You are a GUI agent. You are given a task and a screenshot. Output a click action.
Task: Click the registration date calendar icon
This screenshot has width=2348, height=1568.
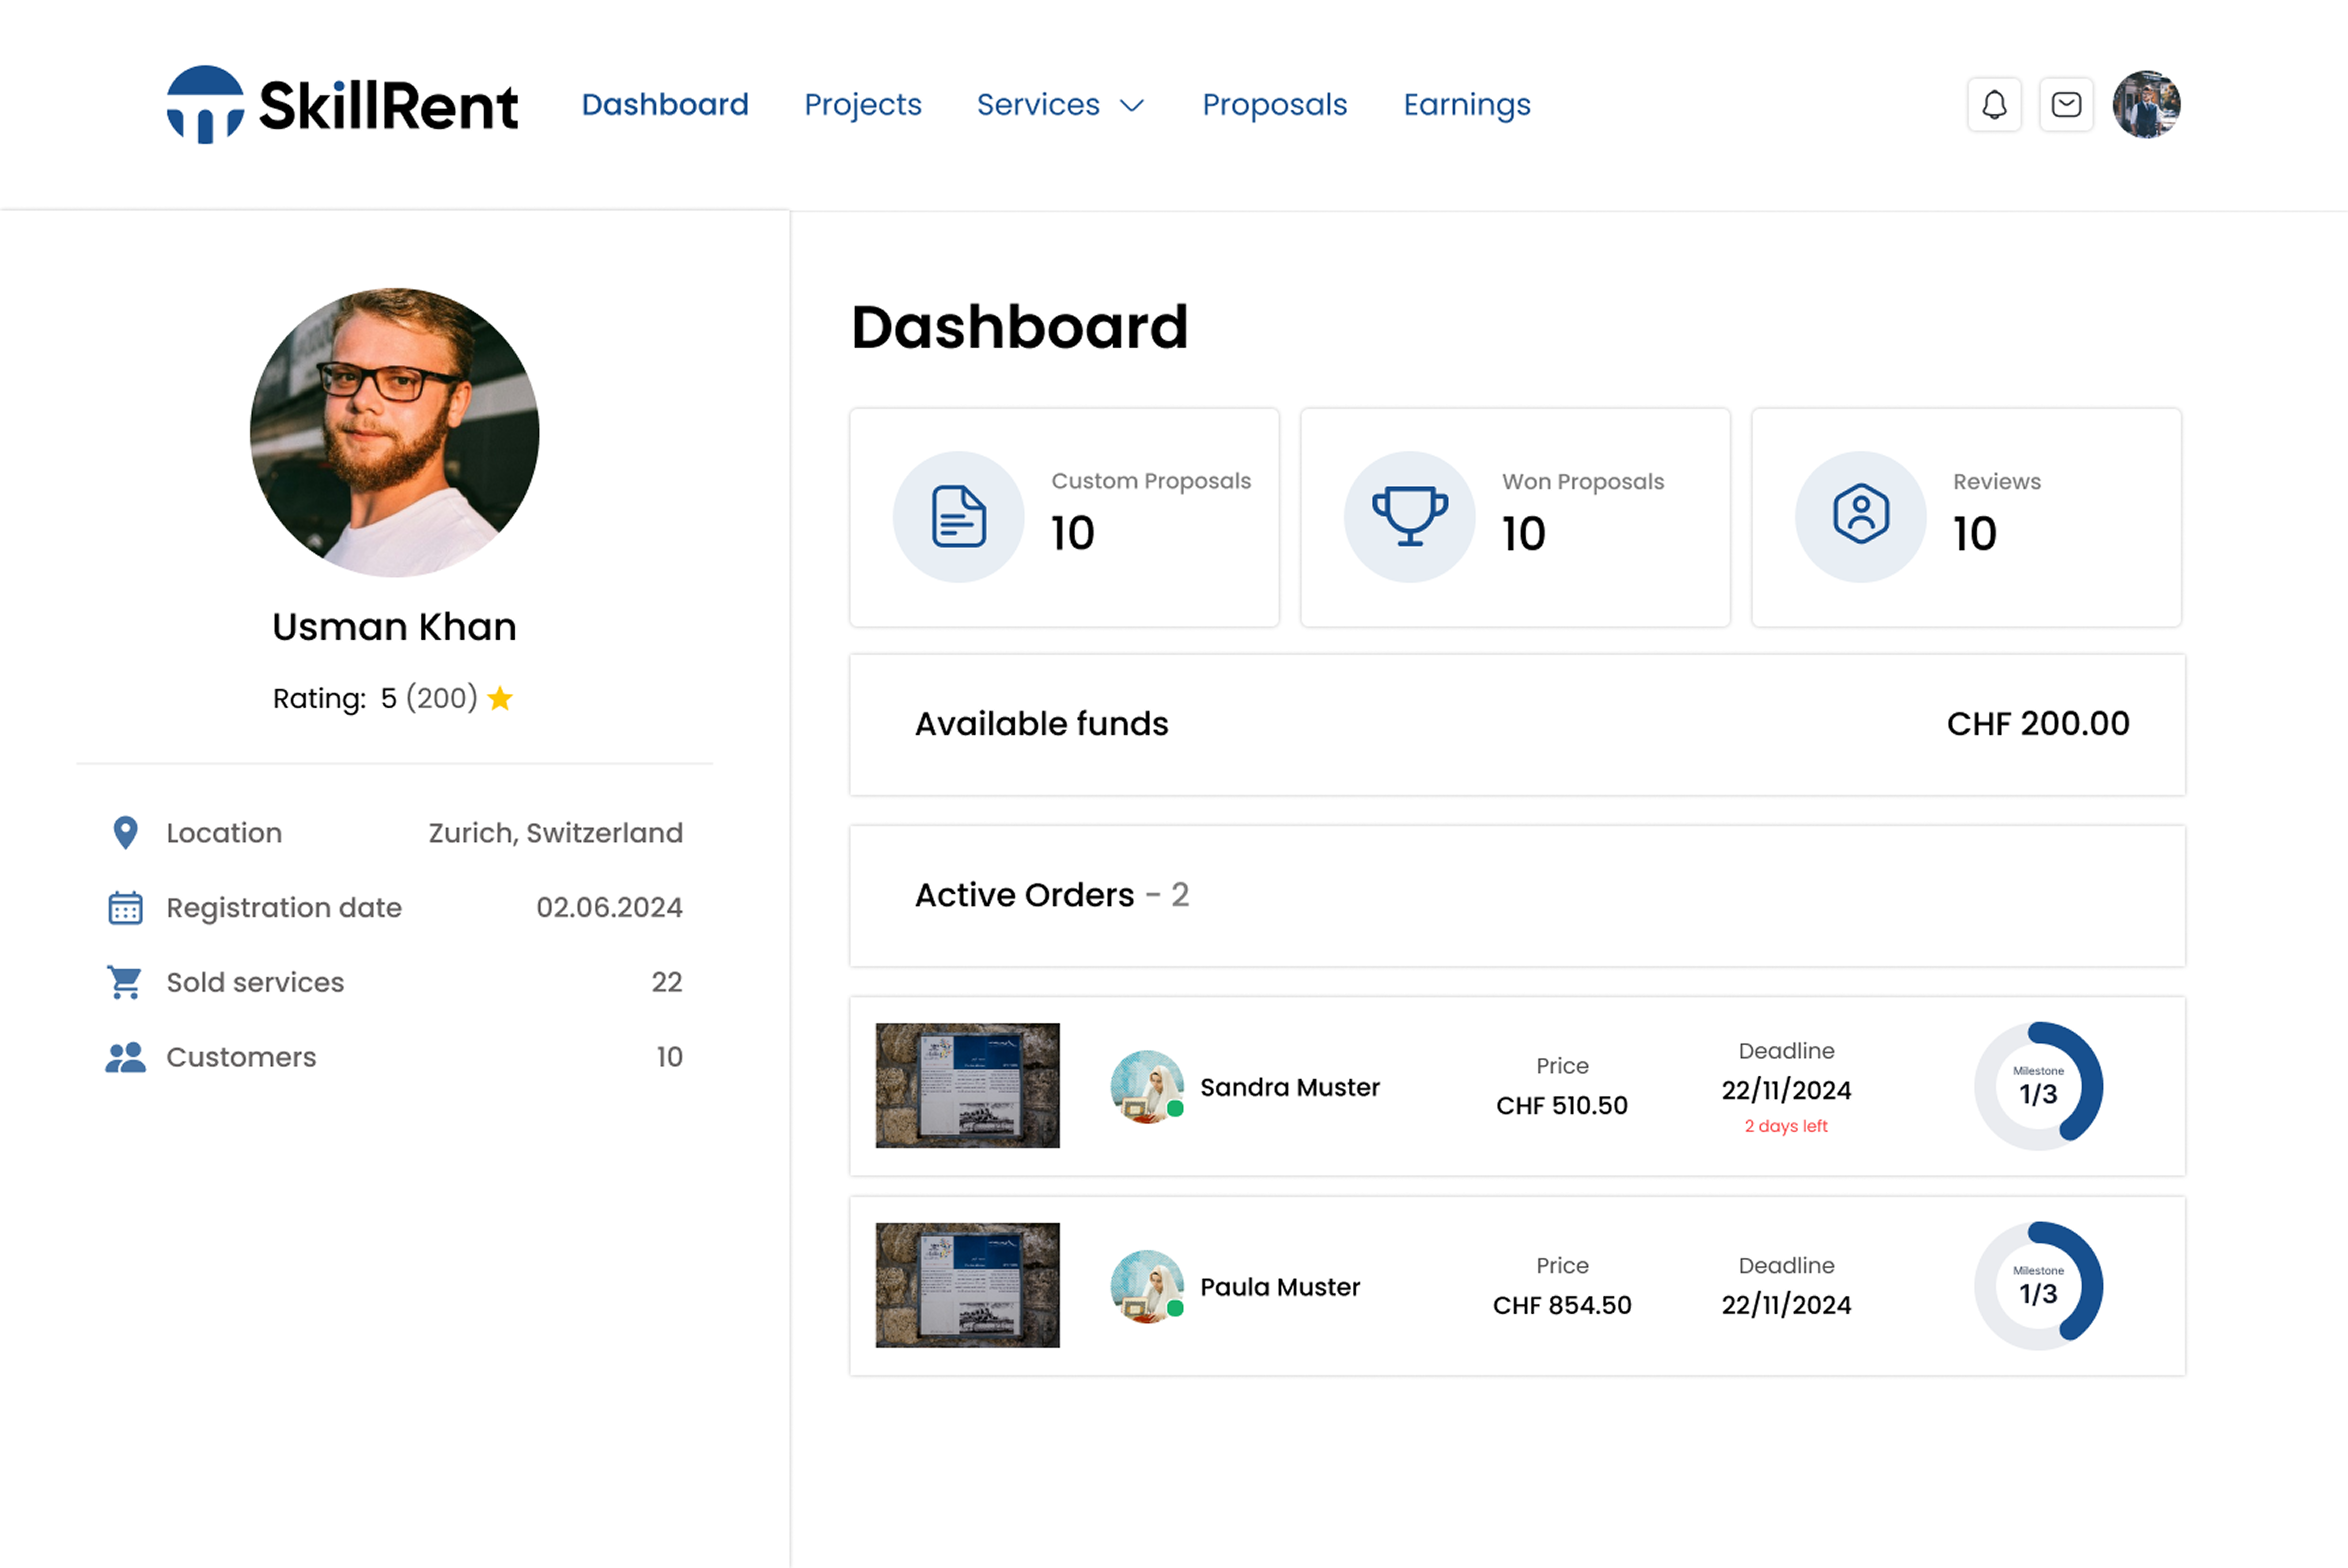(125, 908)
